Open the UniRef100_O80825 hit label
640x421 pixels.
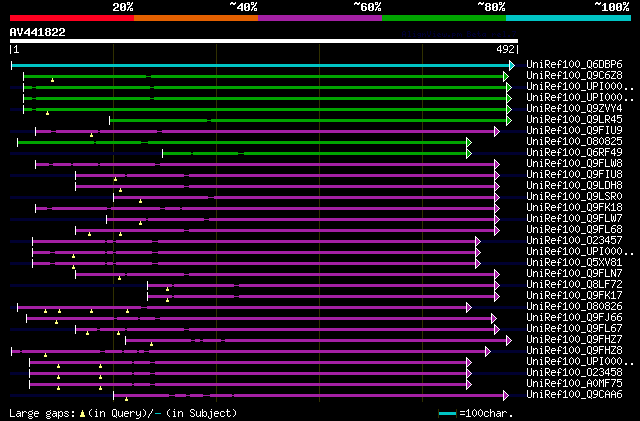tap(574, 142)
